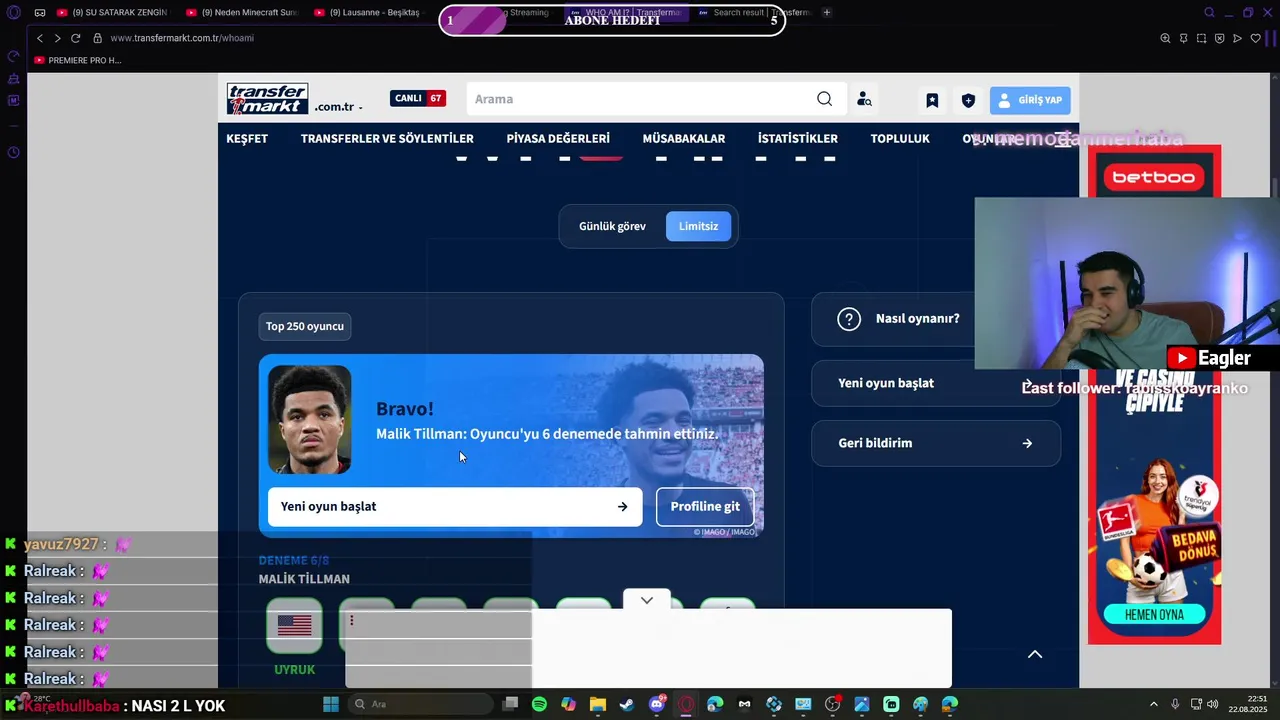Click Malik Tillman's portrait thumbnail
The height and width of the screenshot is (720, 1280).
coord(310,419)
